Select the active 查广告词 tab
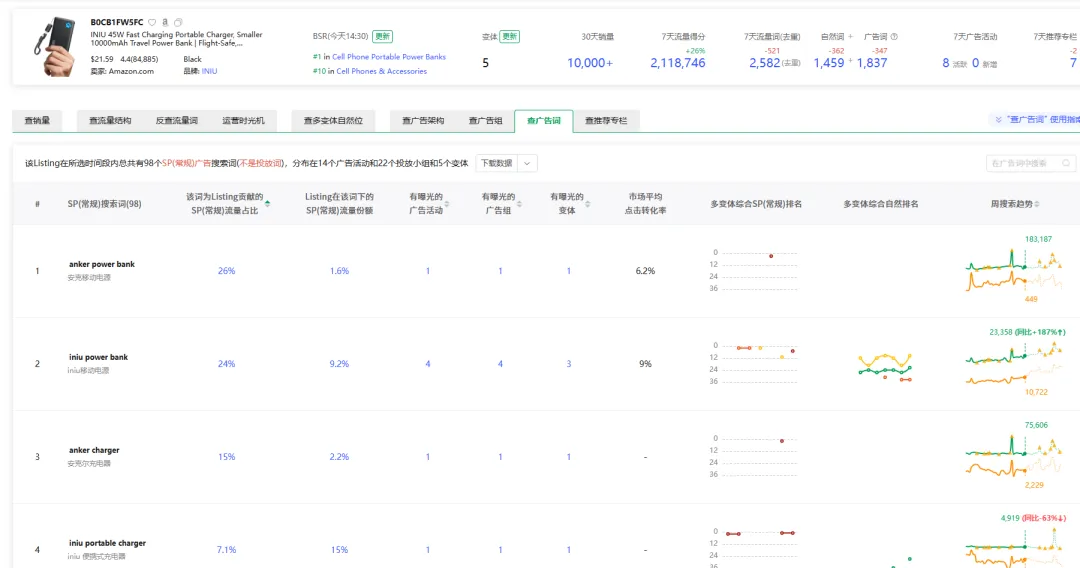The image size is (1080, 568). (543, 120)
